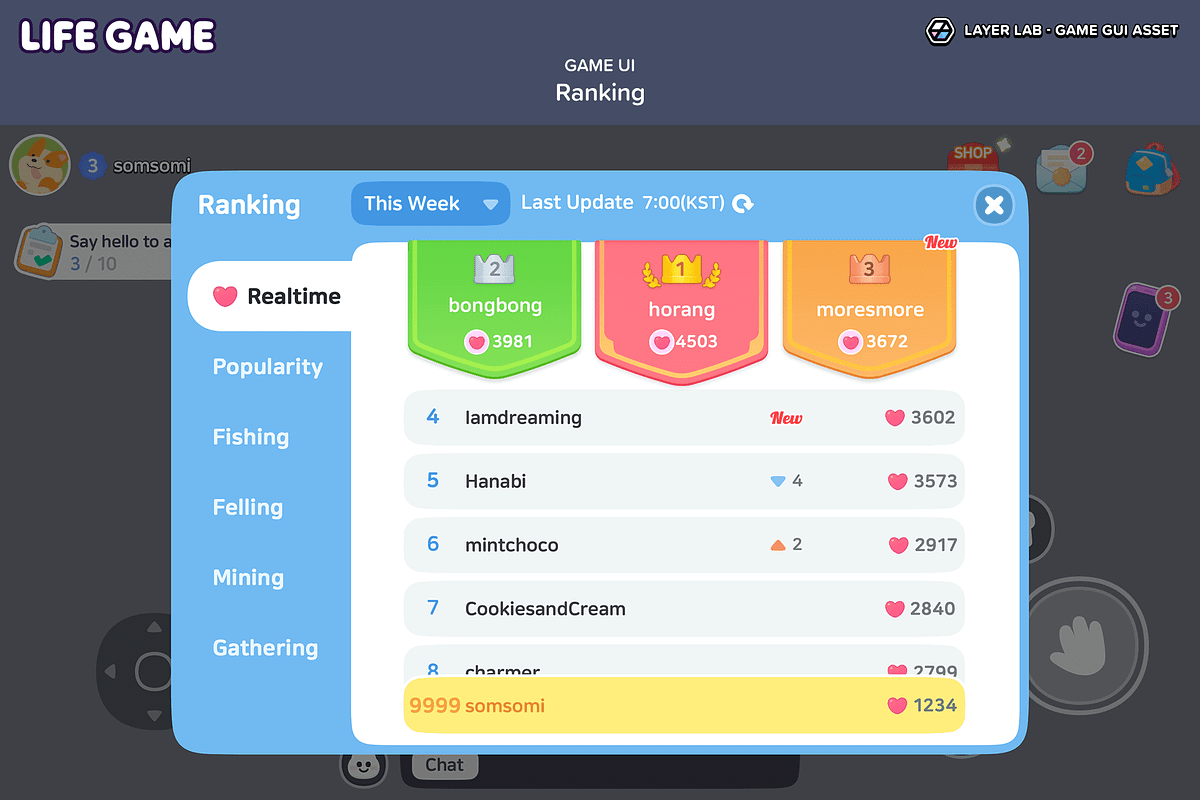Click the level 3 badge by somsomi
The height and width of the screenshot is (800, 1200).
pyautogui.click(x=92, y=166)
